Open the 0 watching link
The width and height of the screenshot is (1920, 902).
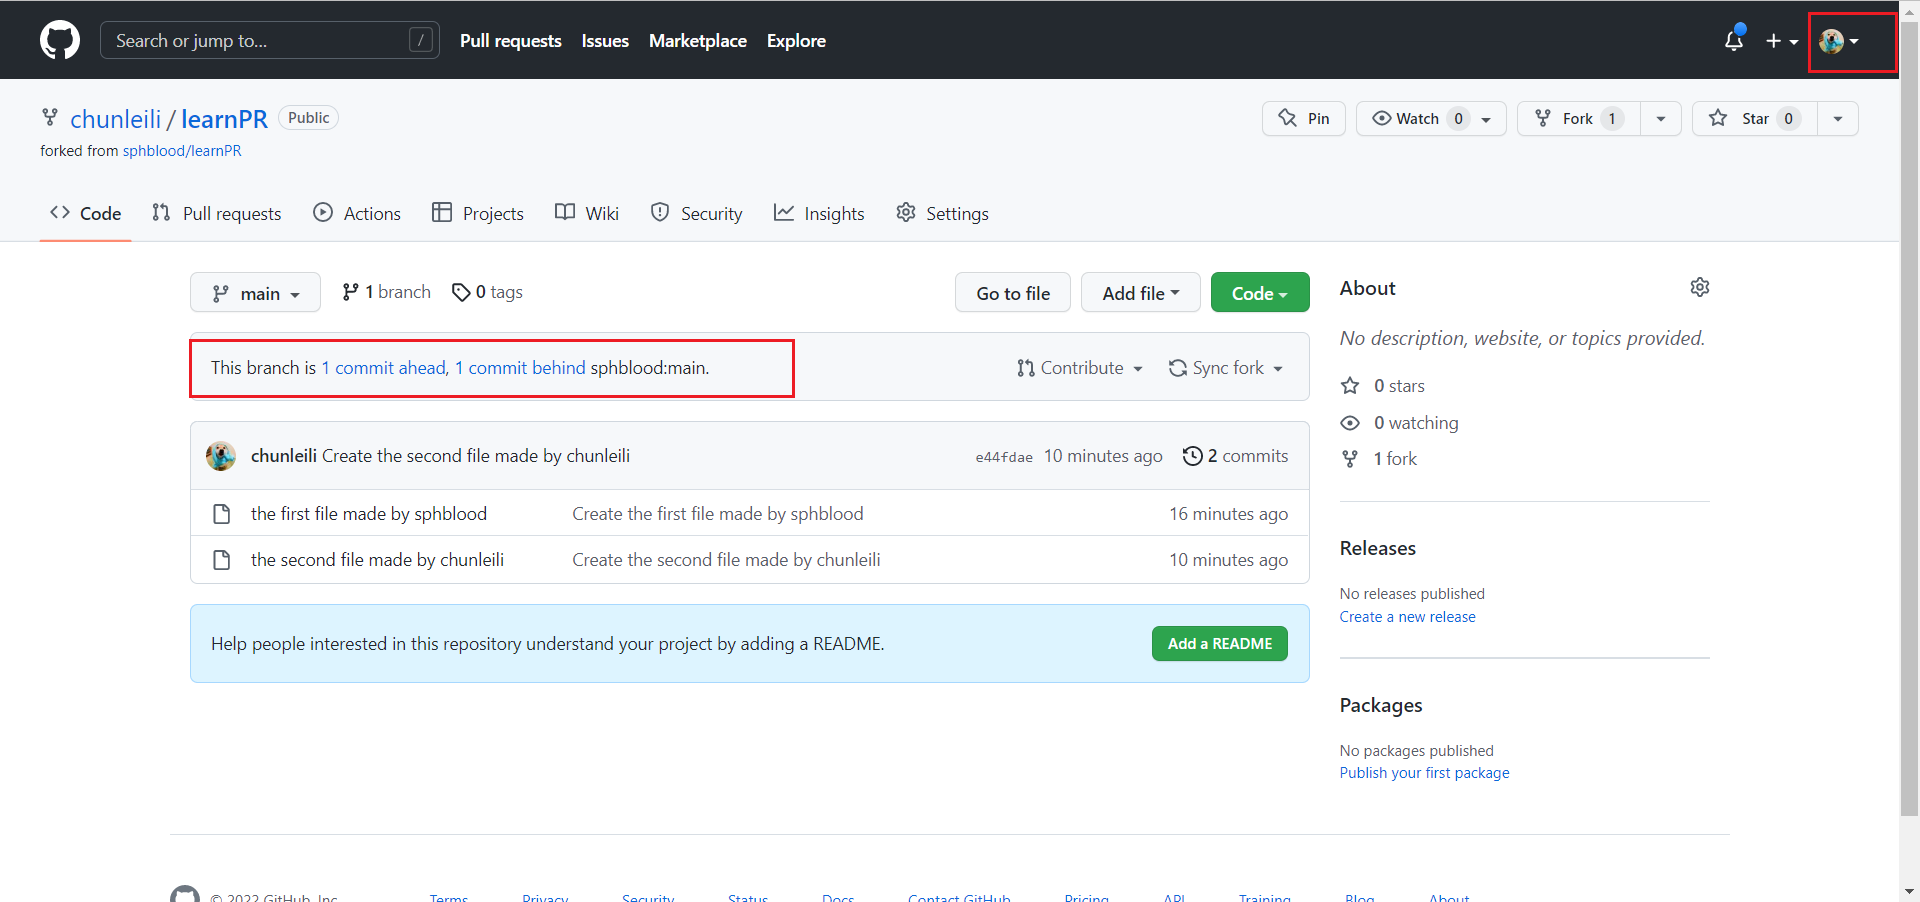(x=1400, y=423)
